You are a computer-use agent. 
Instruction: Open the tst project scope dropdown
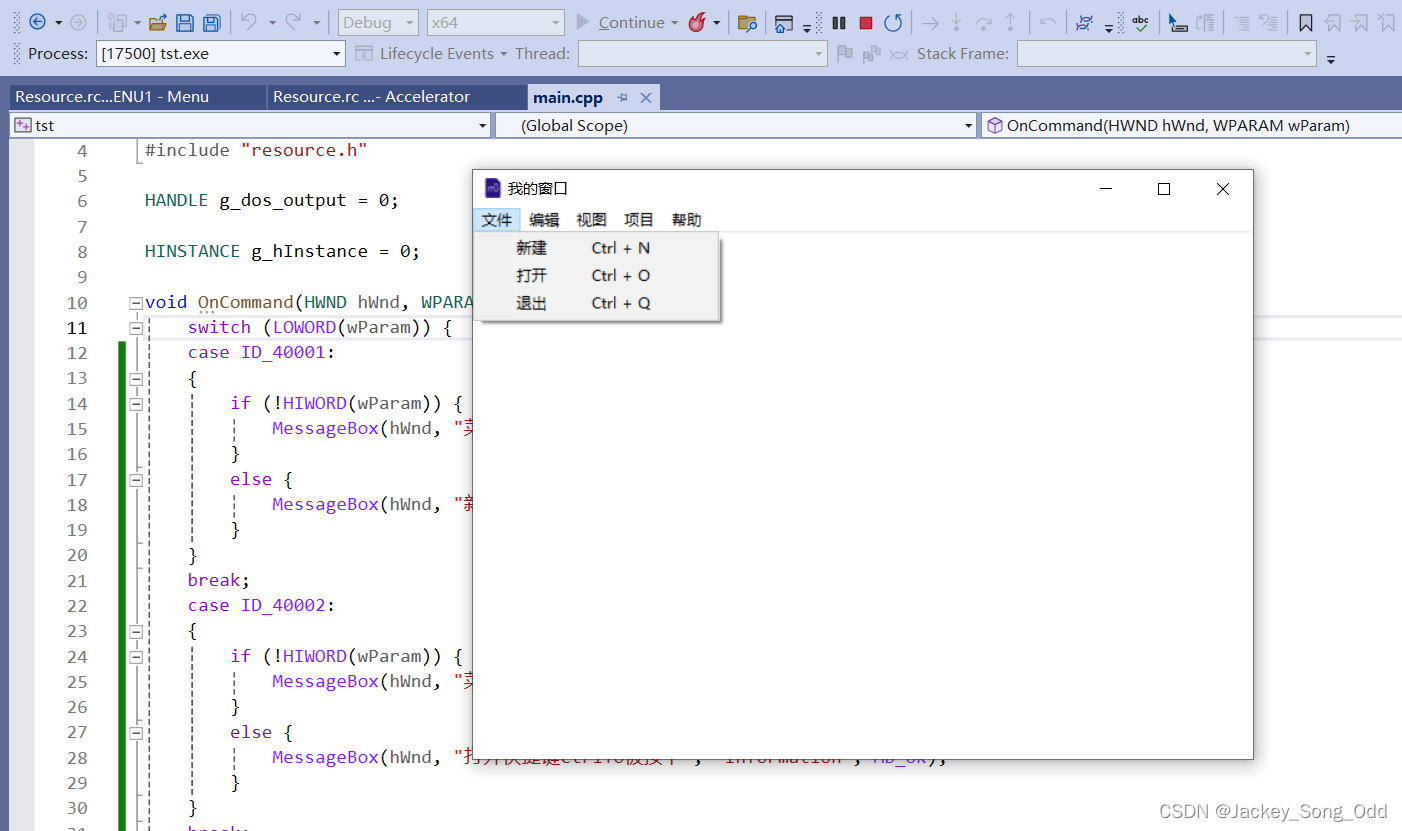(250, 125)
